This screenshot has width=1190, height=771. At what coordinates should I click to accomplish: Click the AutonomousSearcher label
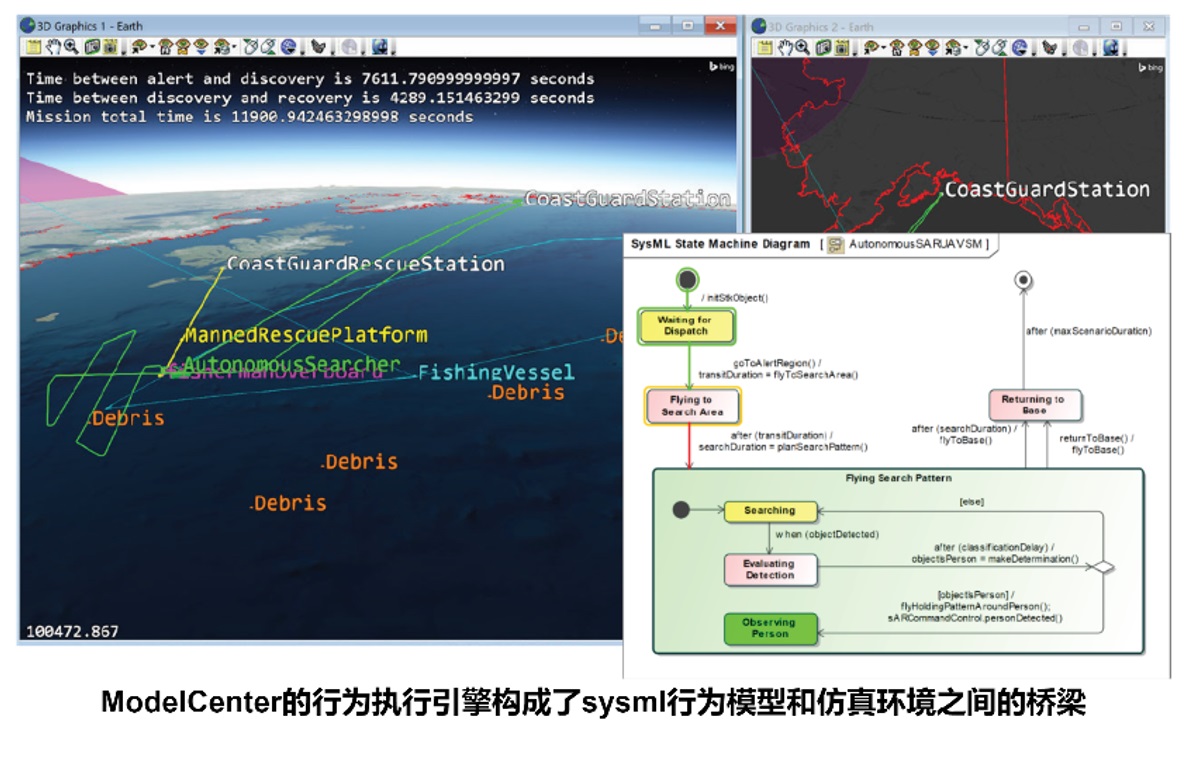[x=291, y=364]
